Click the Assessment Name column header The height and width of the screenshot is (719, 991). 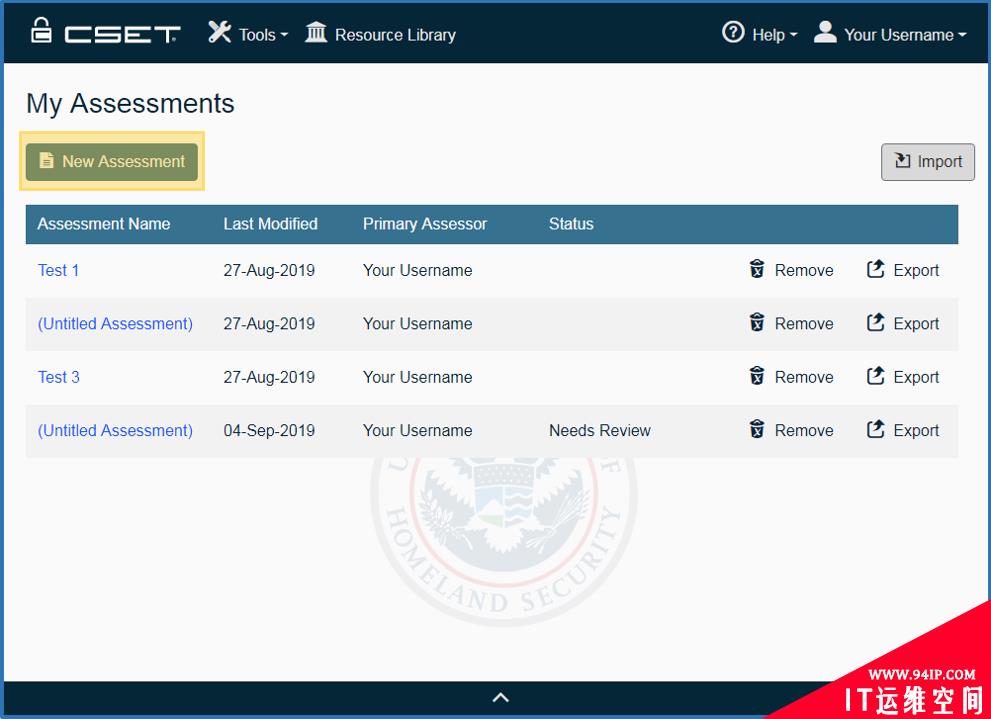click(104, 224)
